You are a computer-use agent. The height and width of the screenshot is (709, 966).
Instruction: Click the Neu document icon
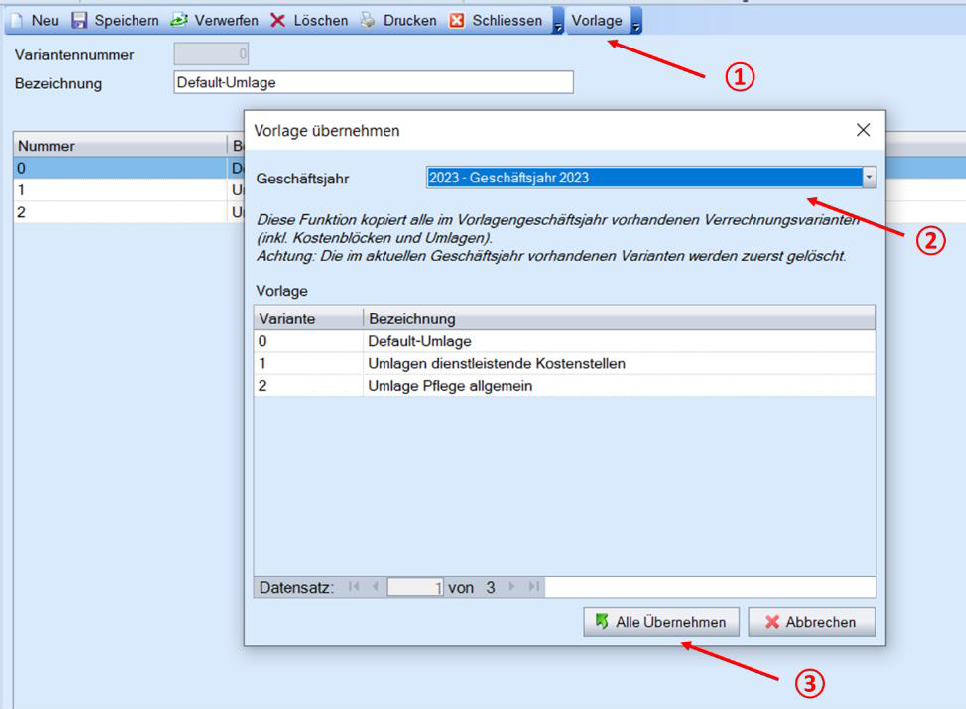tap(17, 20)
